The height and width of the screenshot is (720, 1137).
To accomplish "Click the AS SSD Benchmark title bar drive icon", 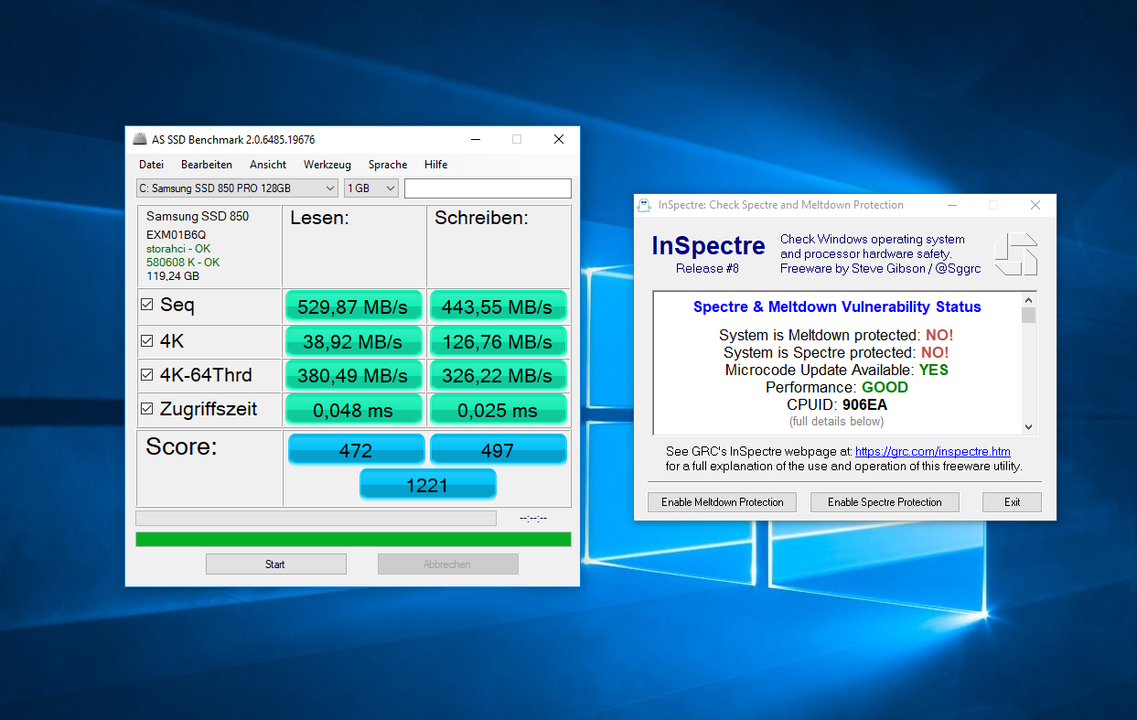I will (140, 139).
